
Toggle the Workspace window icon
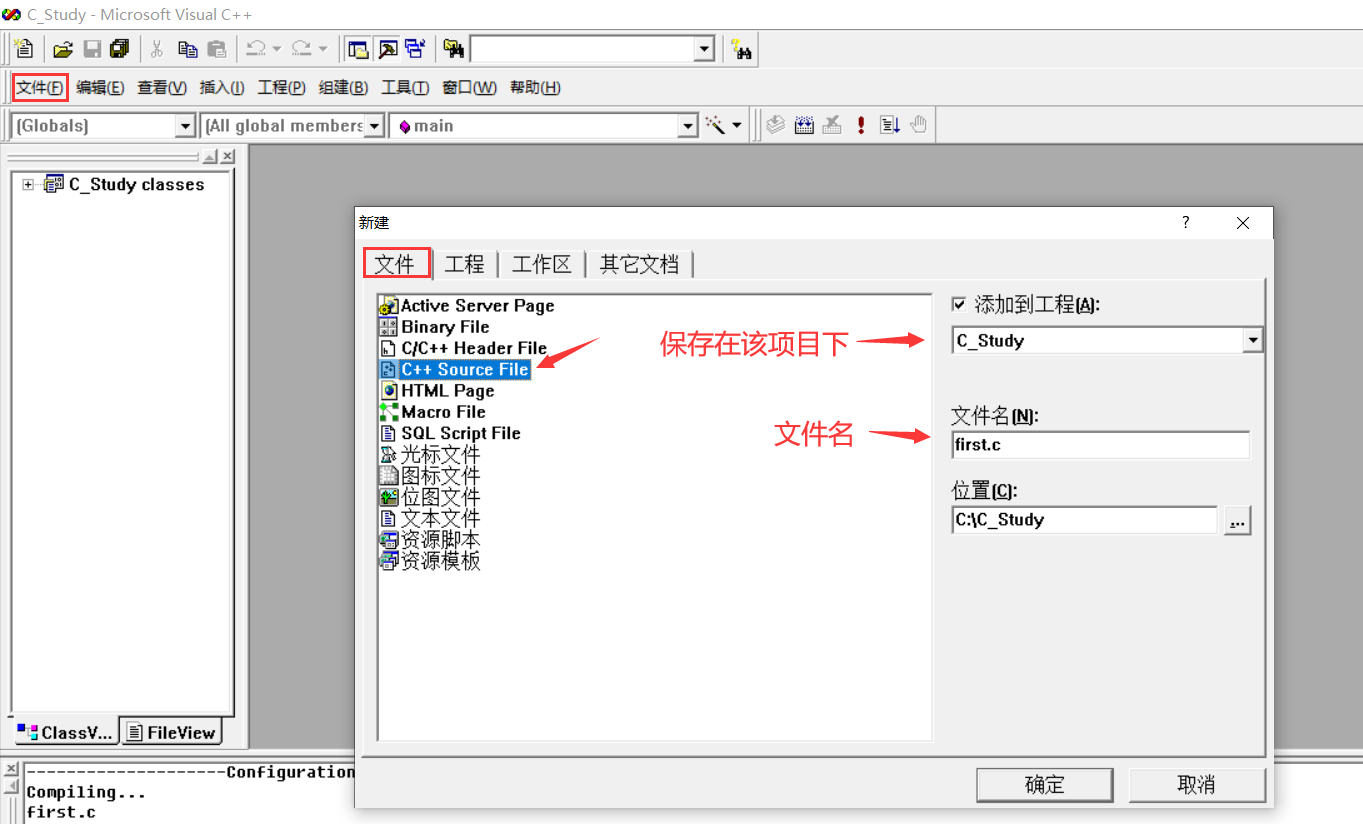(x=357, y=48)
